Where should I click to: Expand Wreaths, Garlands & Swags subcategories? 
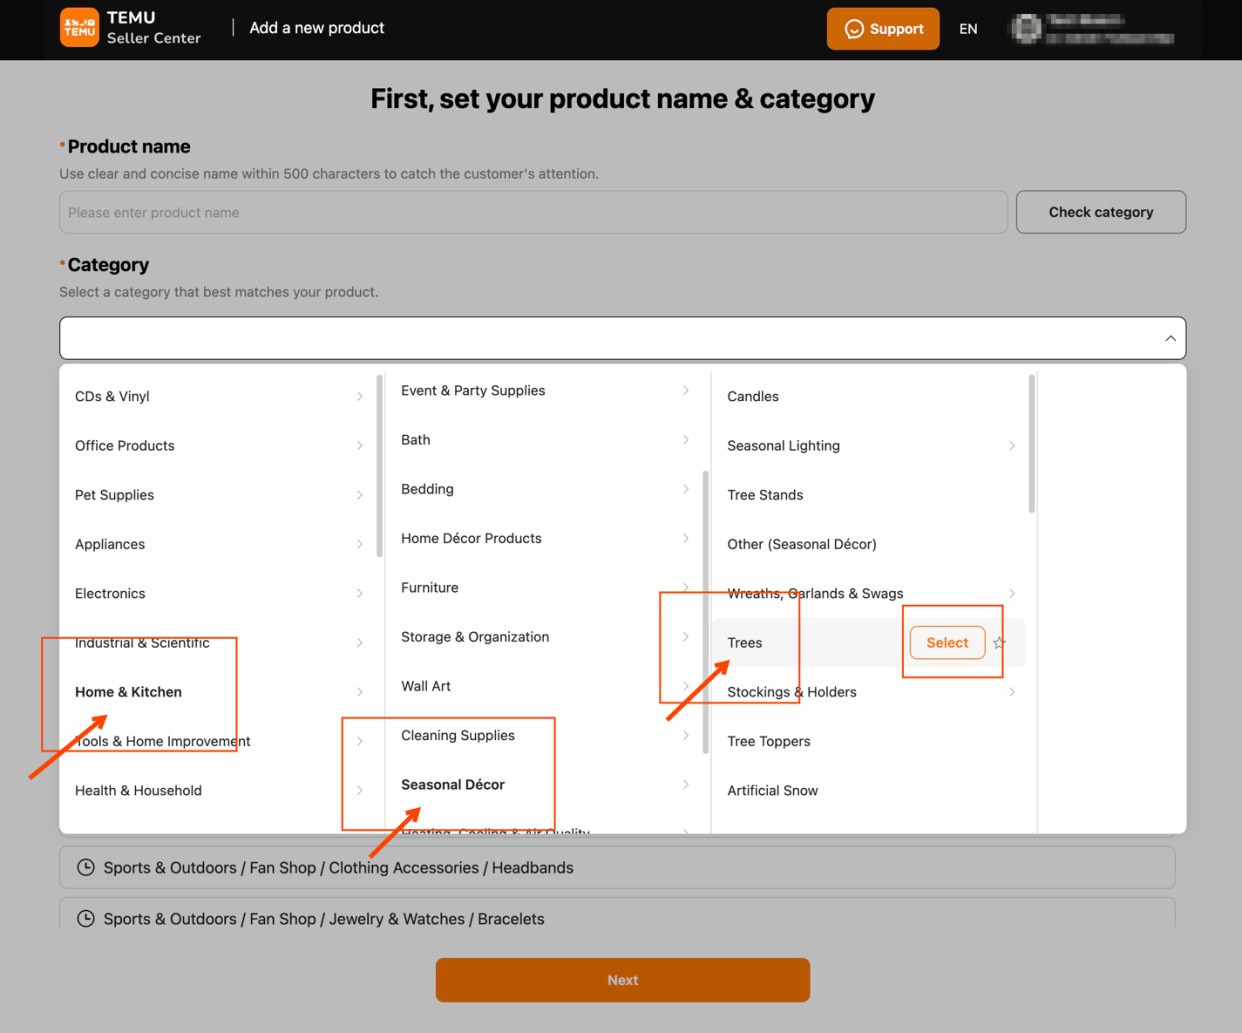1012,593
